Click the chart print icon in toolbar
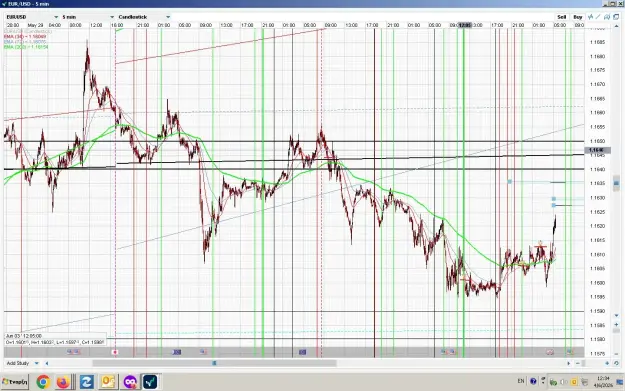This screenshot has height=391, width=625. (607, 17)
